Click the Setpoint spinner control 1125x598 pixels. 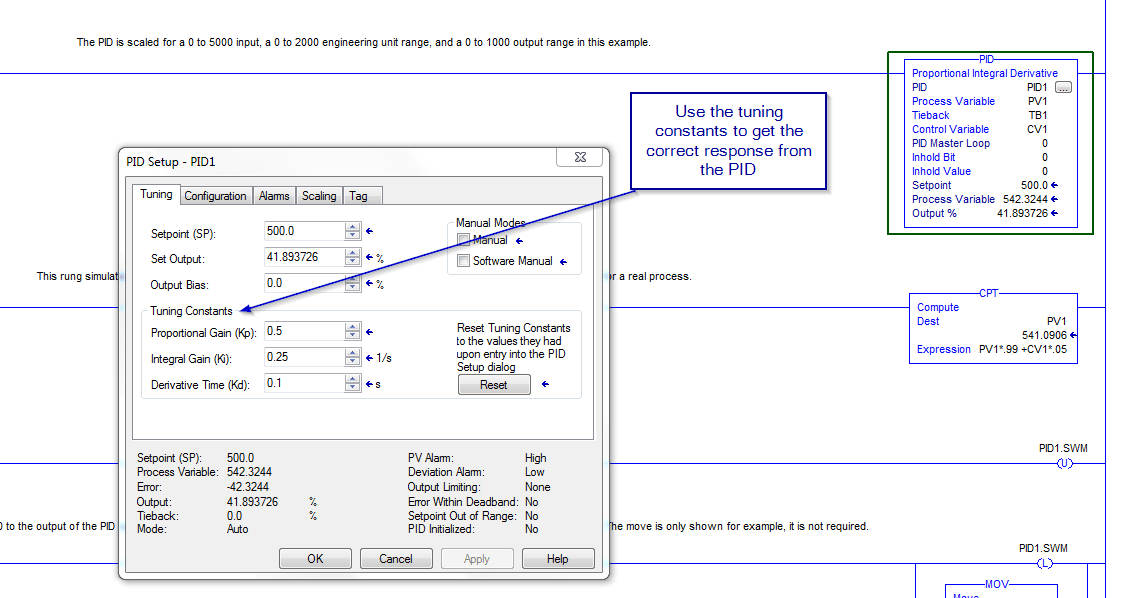[352, 232]
